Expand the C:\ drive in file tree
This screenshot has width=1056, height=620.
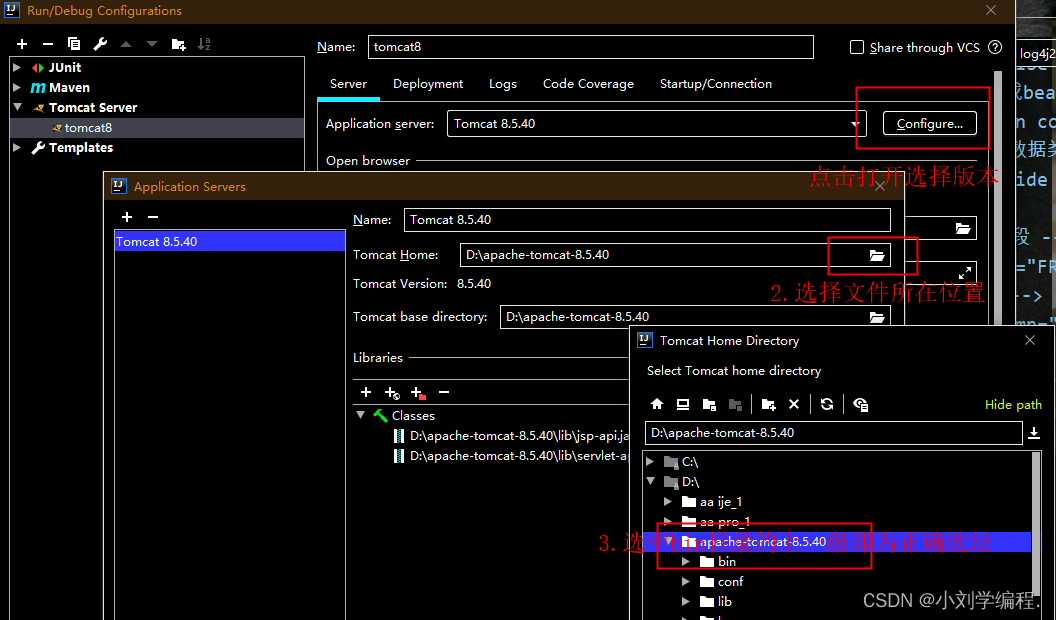(x=650, y=461)
